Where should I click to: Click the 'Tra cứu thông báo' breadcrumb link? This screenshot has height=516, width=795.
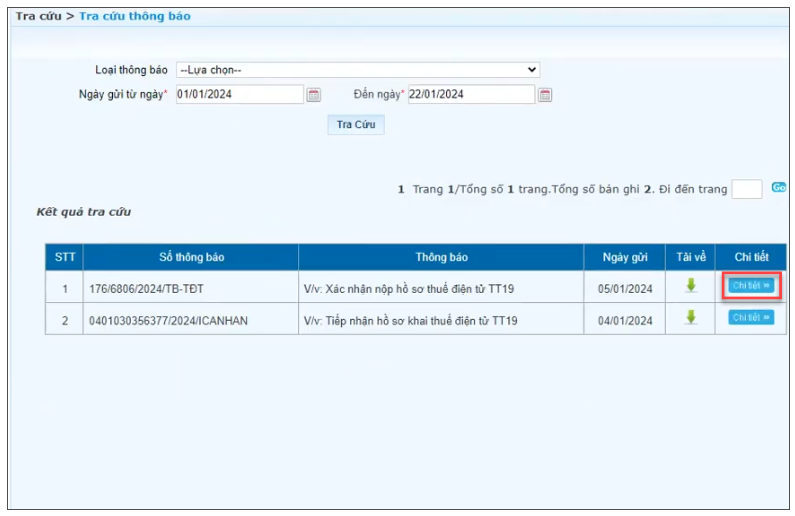tap(135, 16)
